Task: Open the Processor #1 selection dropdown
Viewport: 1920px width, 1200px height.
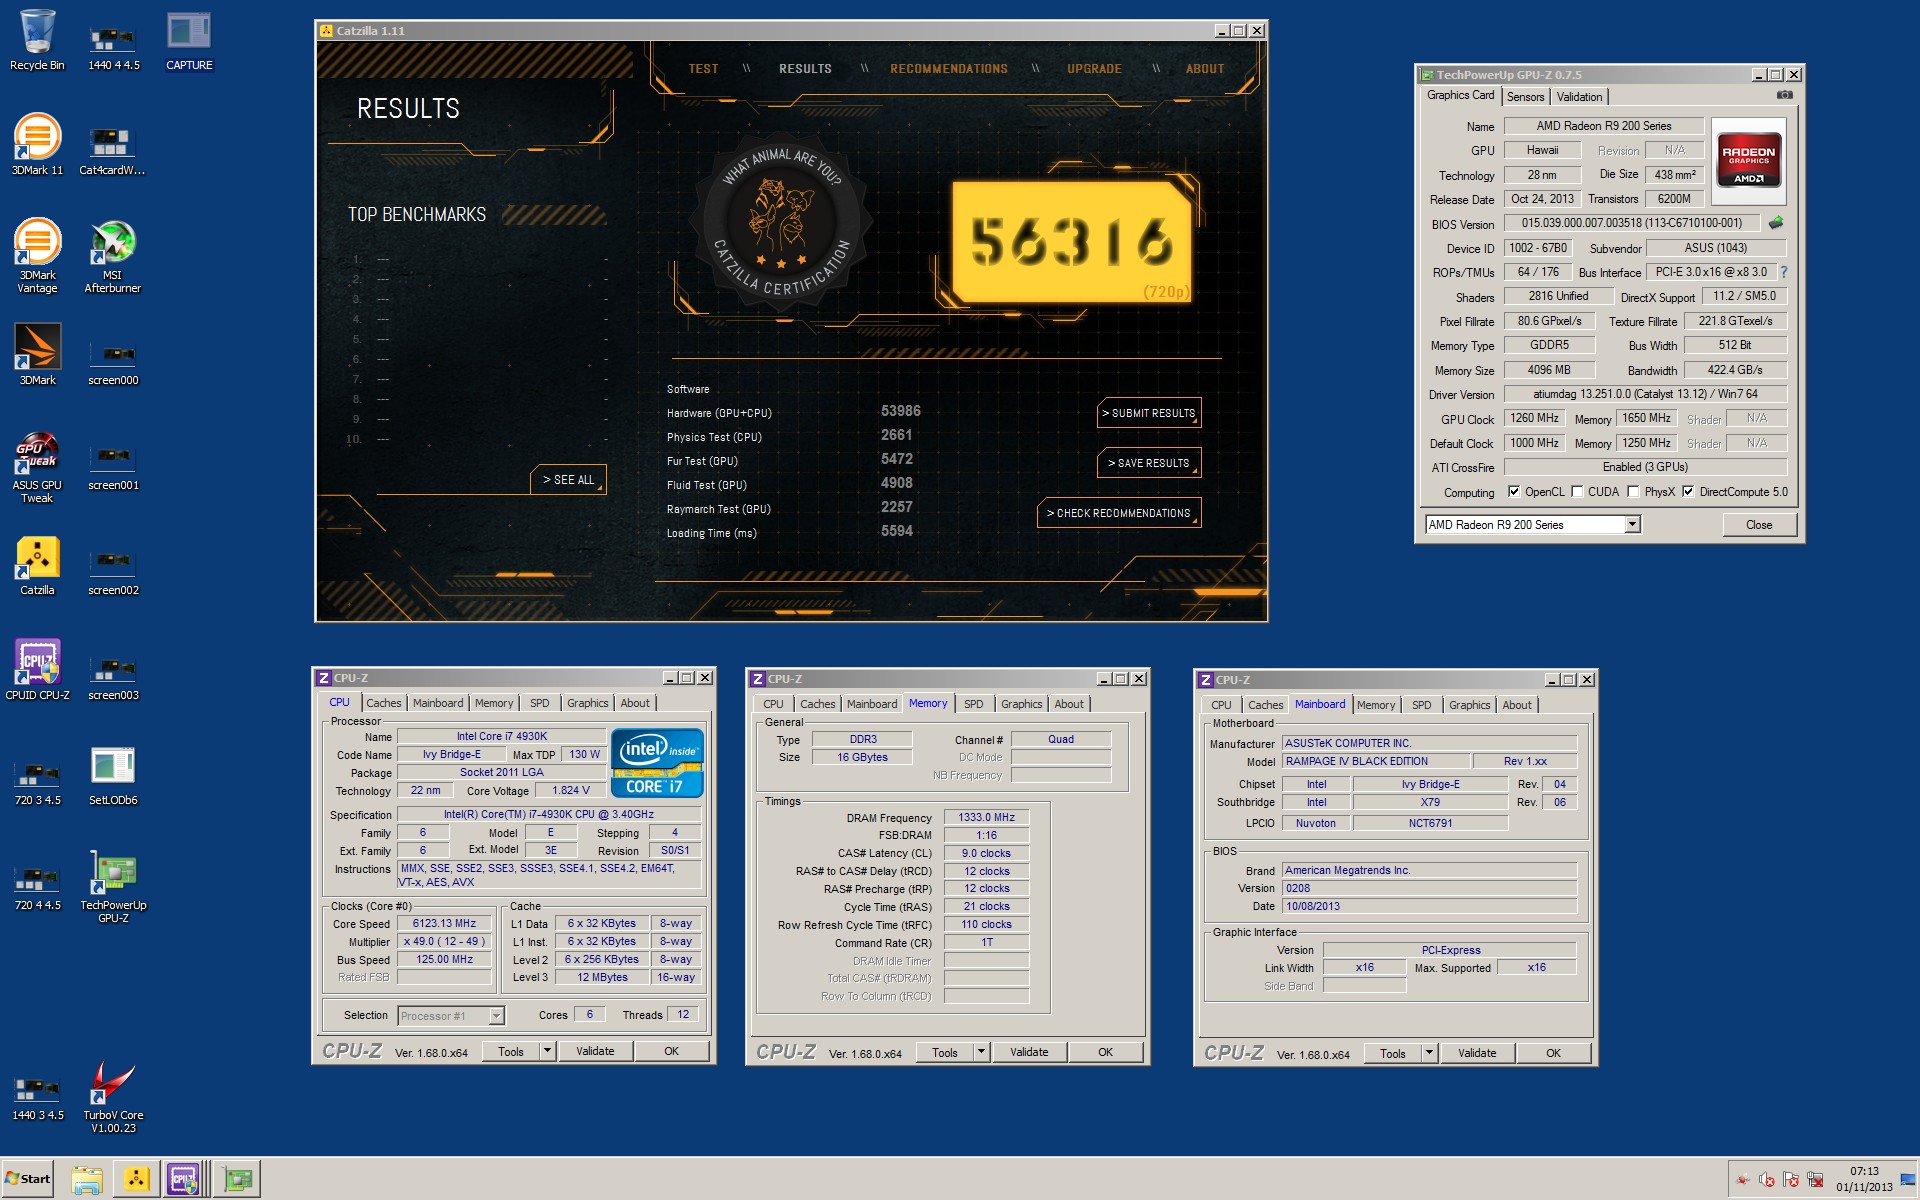Action: click(x=496, y=1016)
